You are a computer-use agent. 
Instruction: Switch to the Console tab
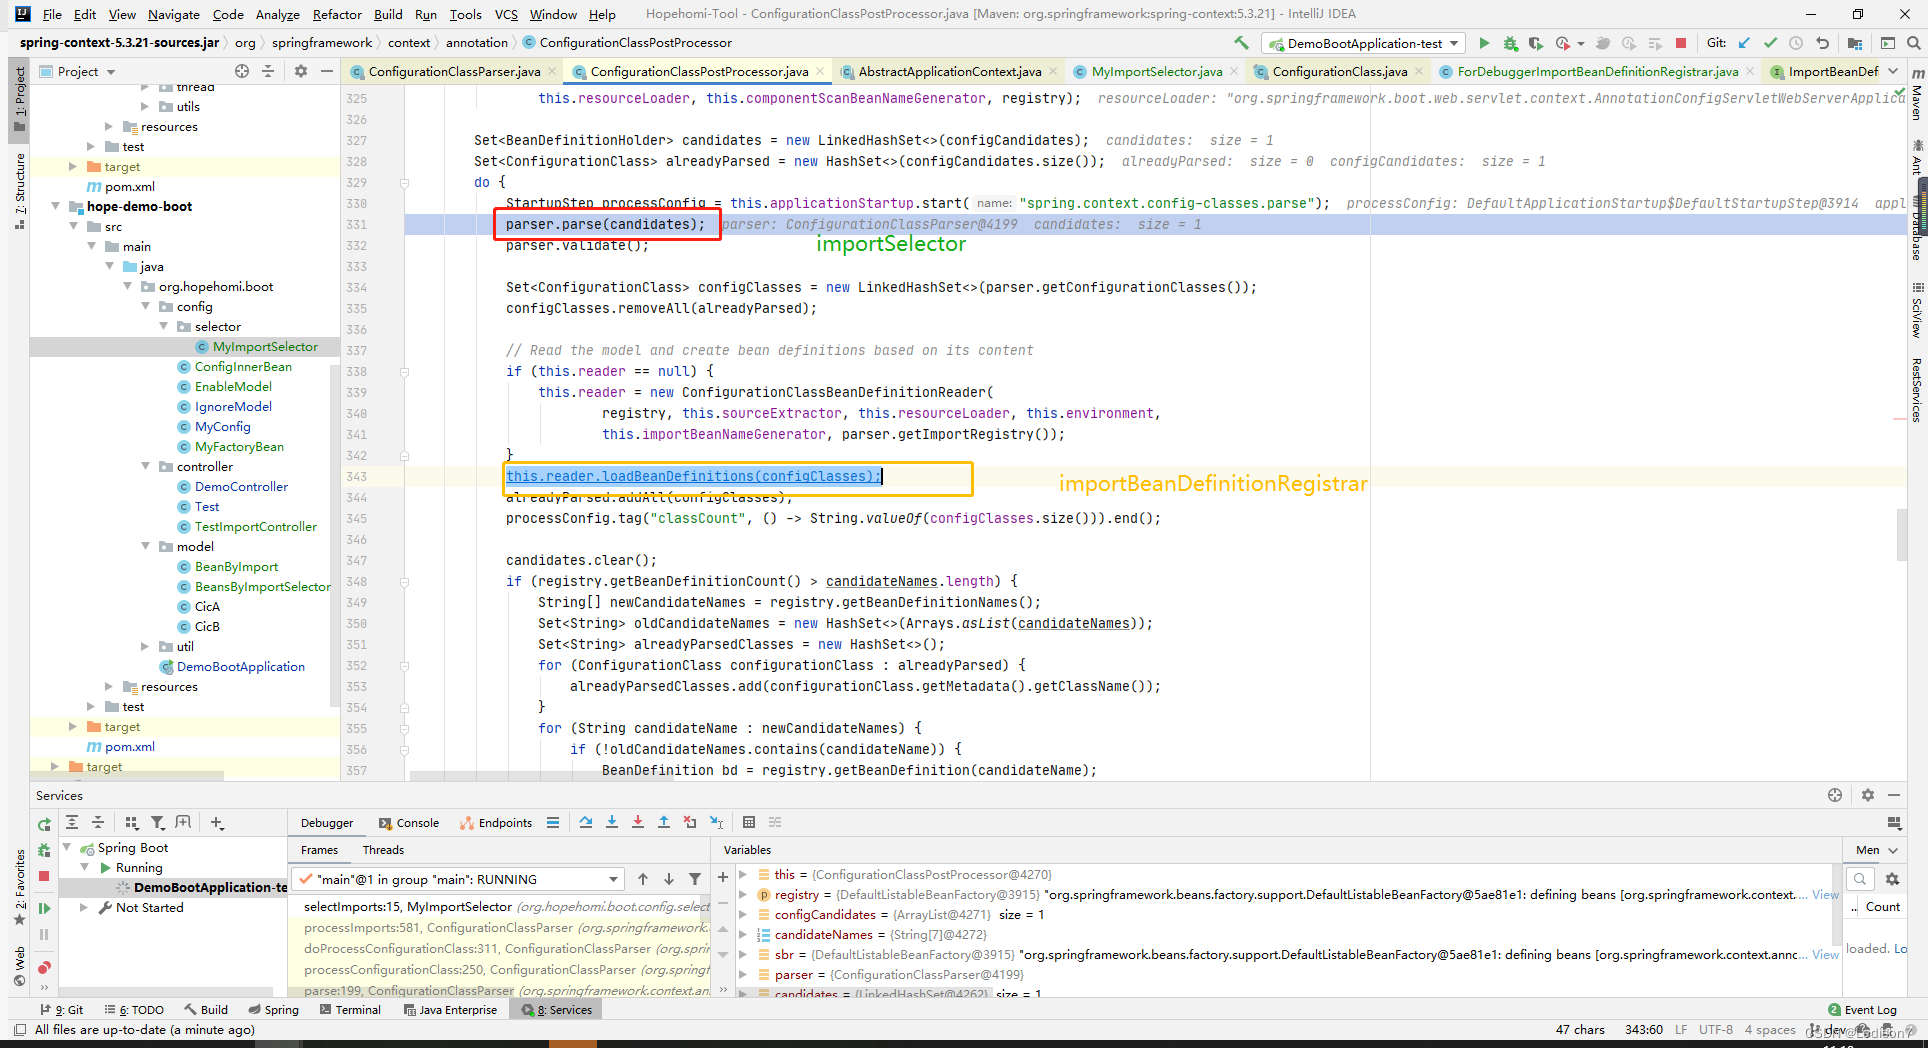click(409, 822)
